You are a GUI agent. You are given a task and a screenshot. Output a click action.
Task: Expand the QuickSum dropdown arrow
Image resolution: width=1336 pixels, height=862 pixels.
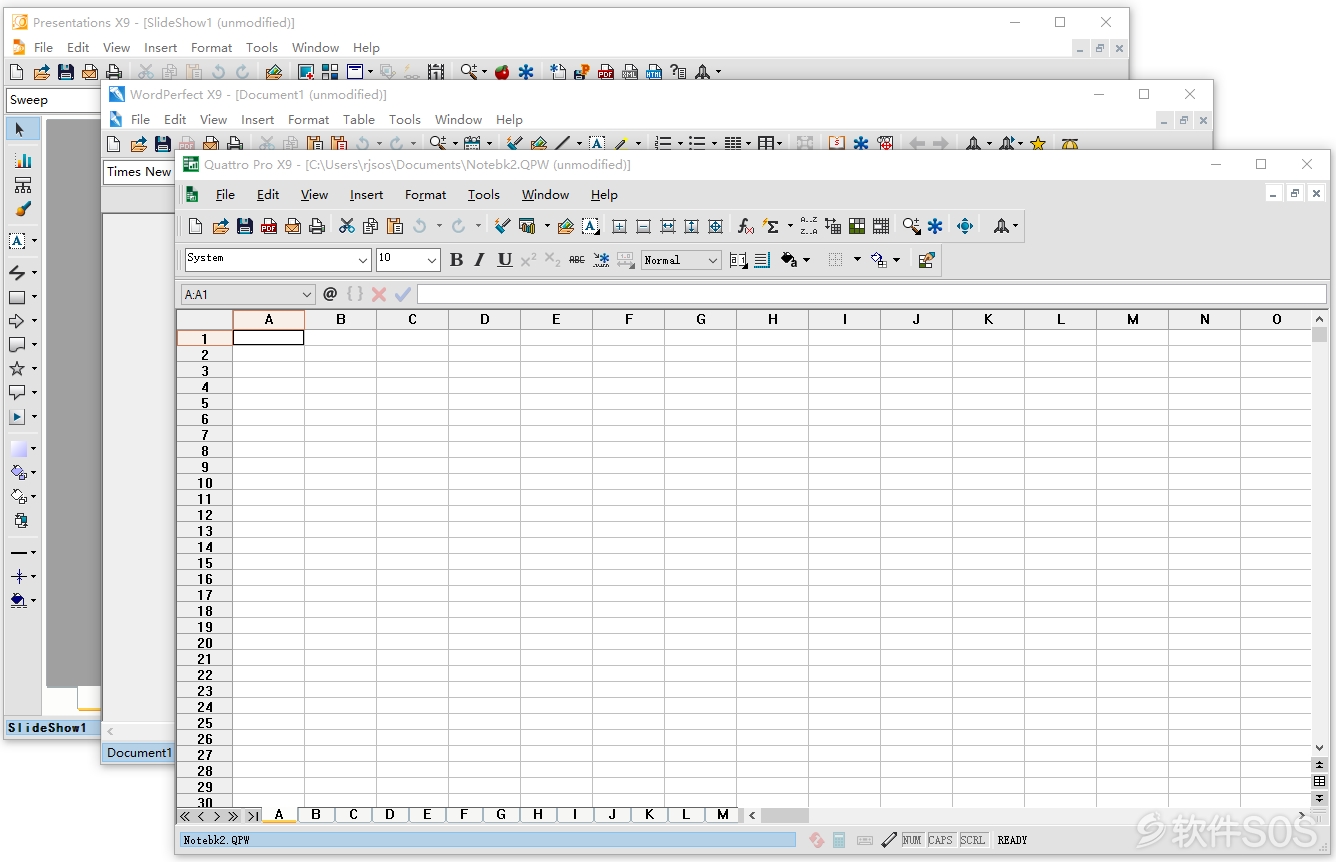789,227
